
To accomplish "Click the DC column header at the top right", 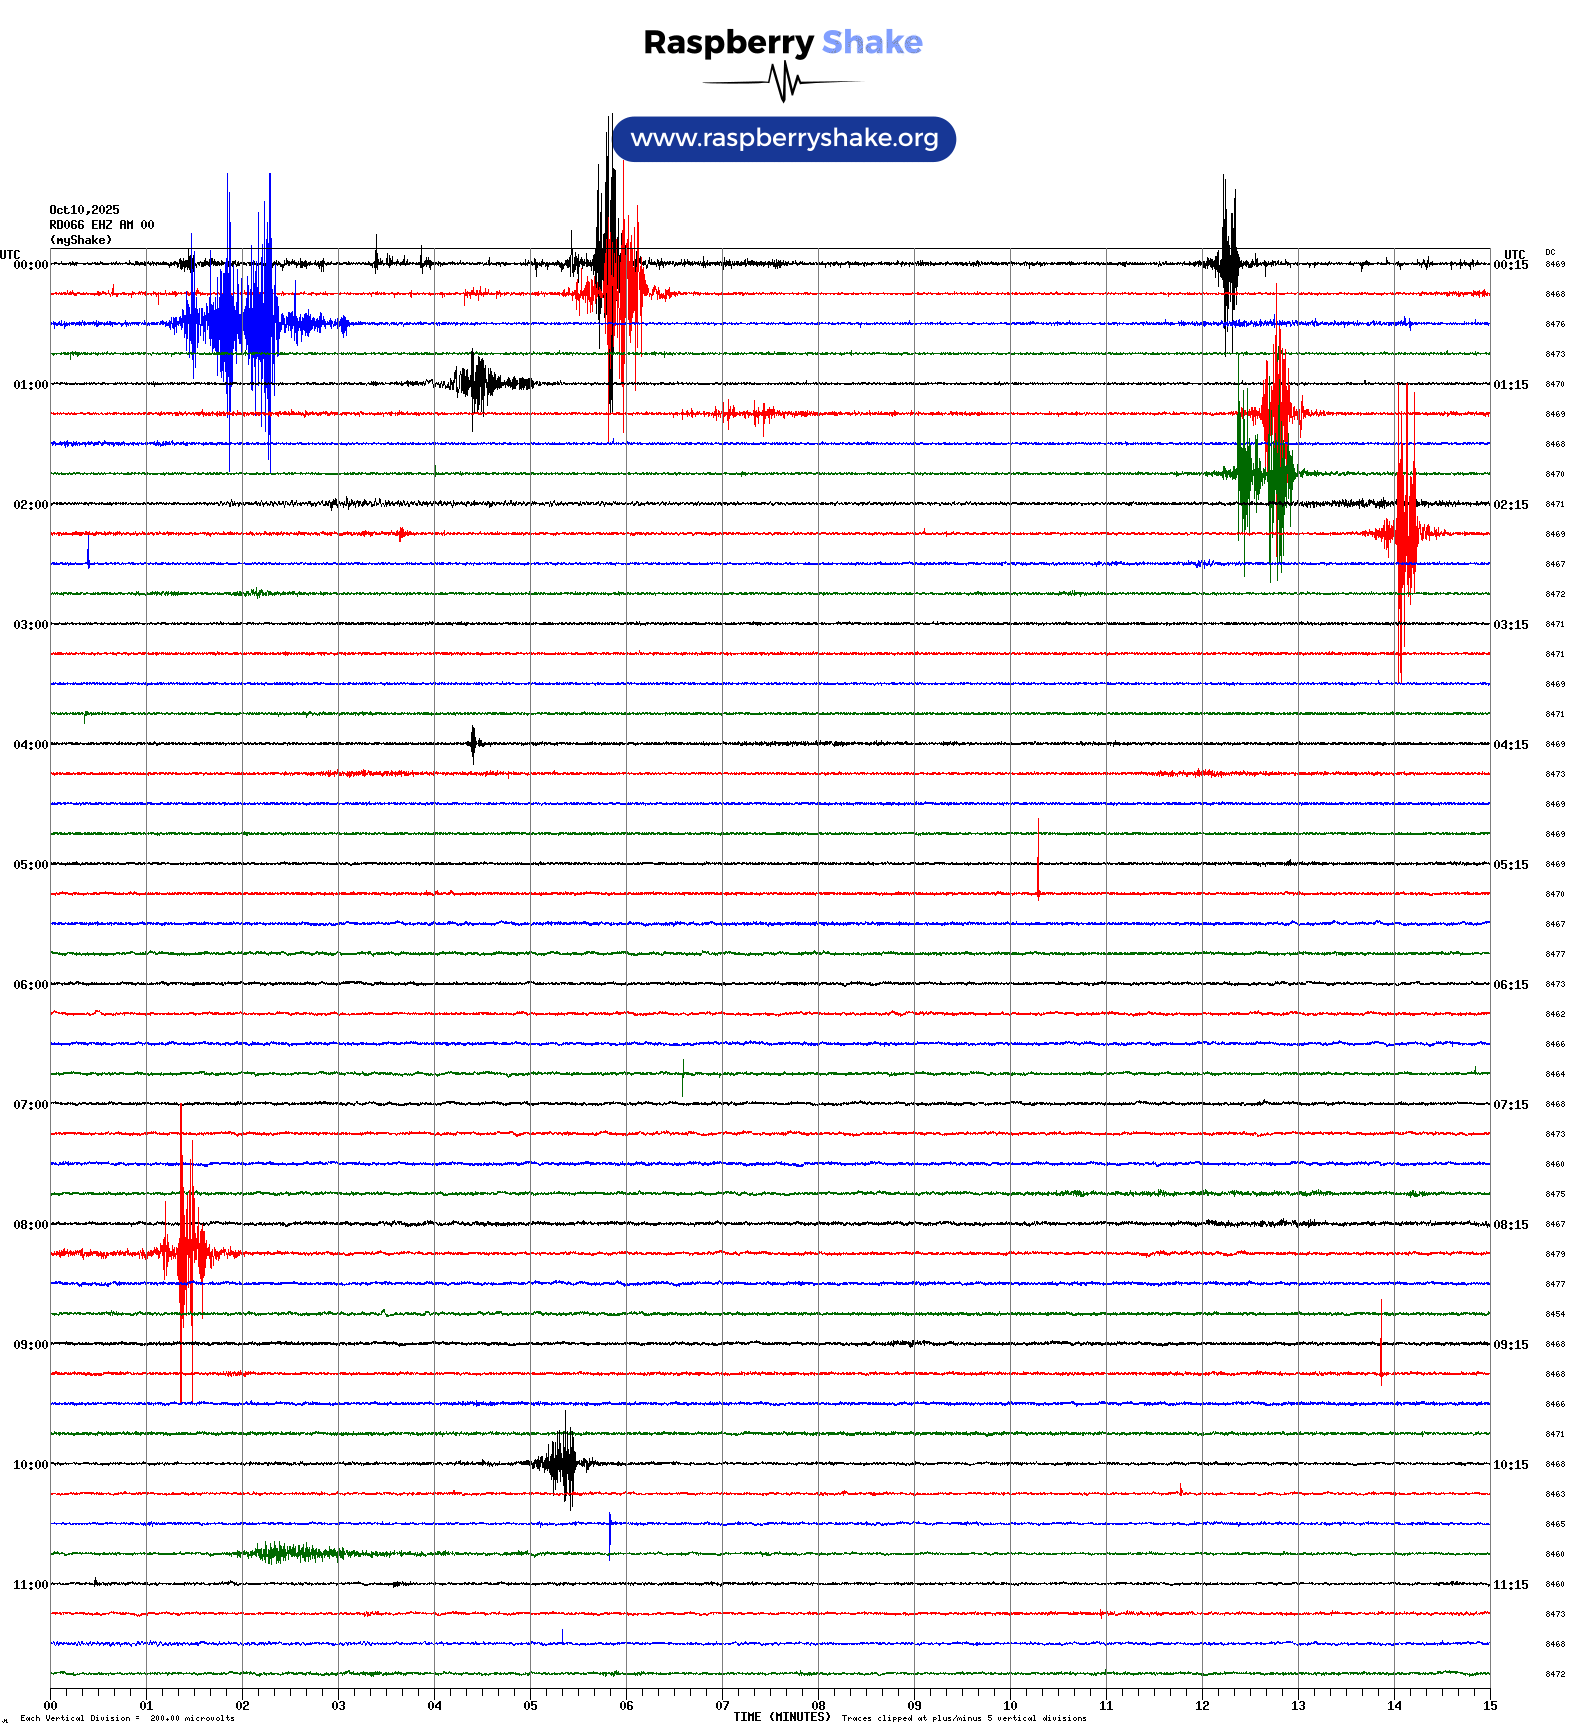I will (x=1550, y=252).
